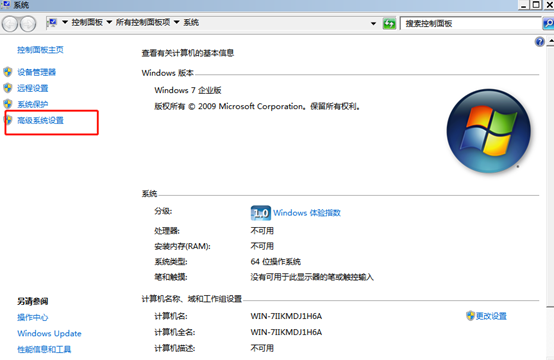The image size is (554, 360).
Task: Select 所有控制面板项 breadcrumb item
Action: coord(143,22)
